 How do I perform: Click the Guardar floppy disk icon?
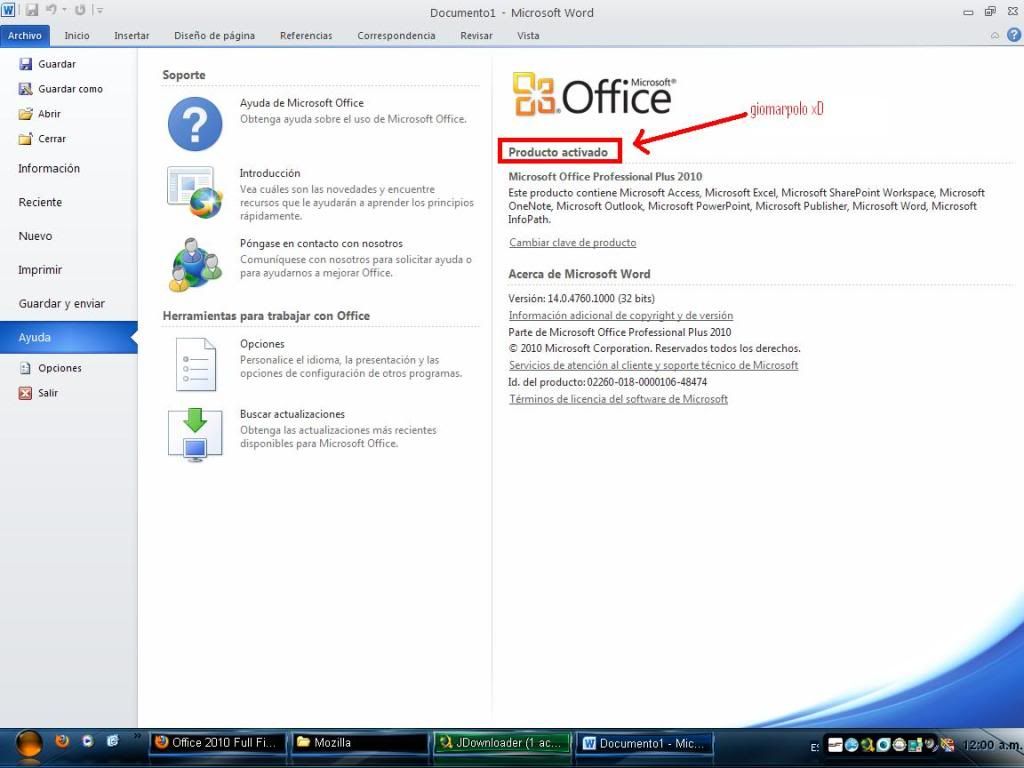tap(25, 64)
